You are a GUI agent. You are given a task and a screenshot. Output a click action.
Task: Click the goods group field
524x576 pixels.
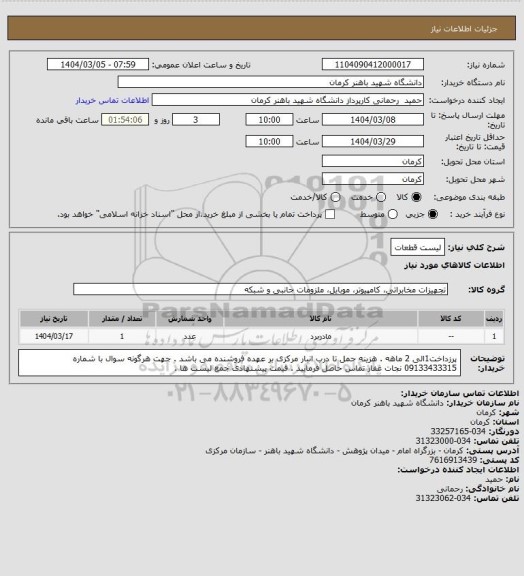[261, 289]
